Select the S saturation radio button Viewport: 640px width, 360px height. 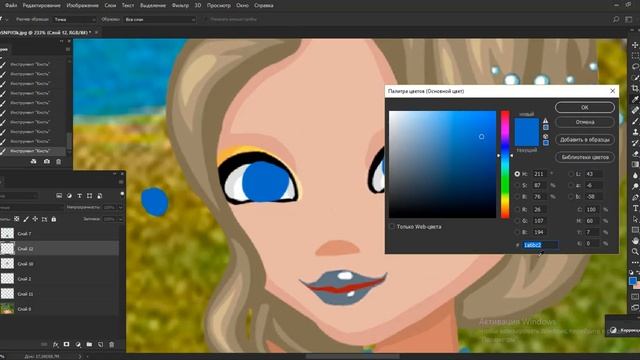pyautogui.click(x=517, y=185)
